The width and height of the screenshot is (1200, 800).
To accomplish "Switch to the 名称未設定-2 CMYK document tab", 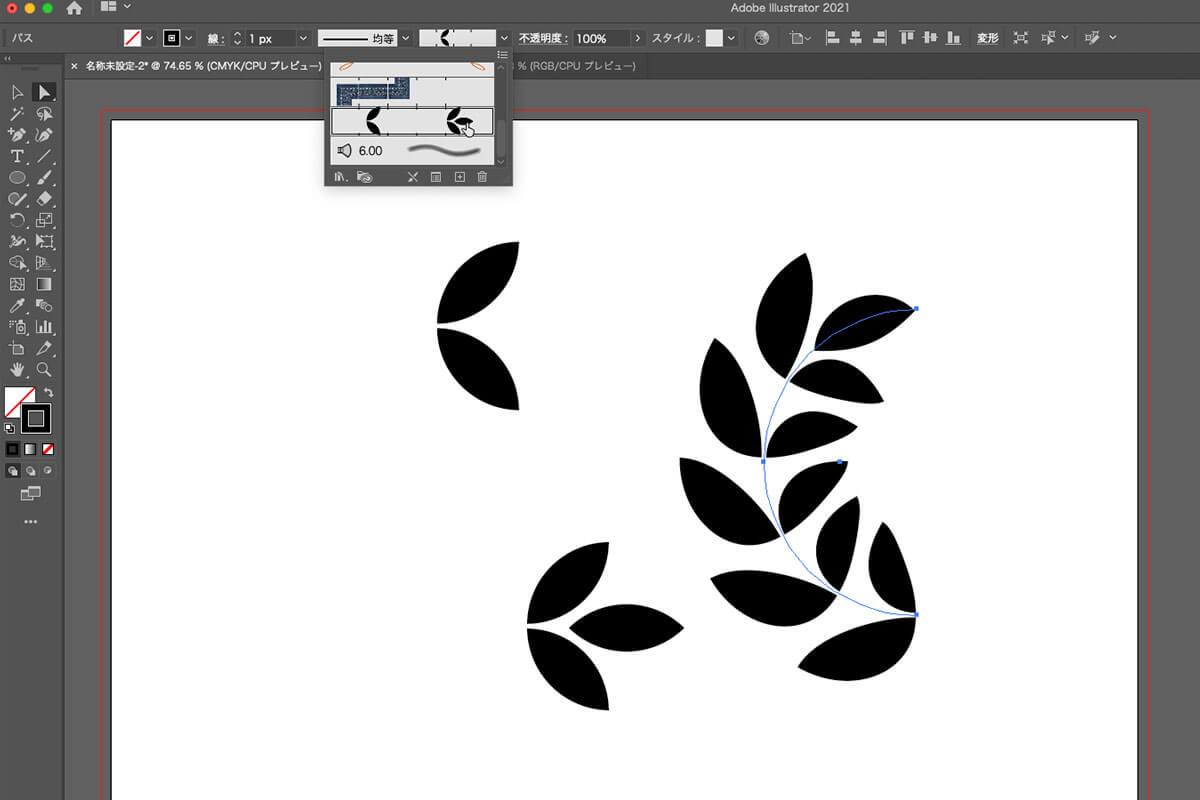I will point(190,66).
